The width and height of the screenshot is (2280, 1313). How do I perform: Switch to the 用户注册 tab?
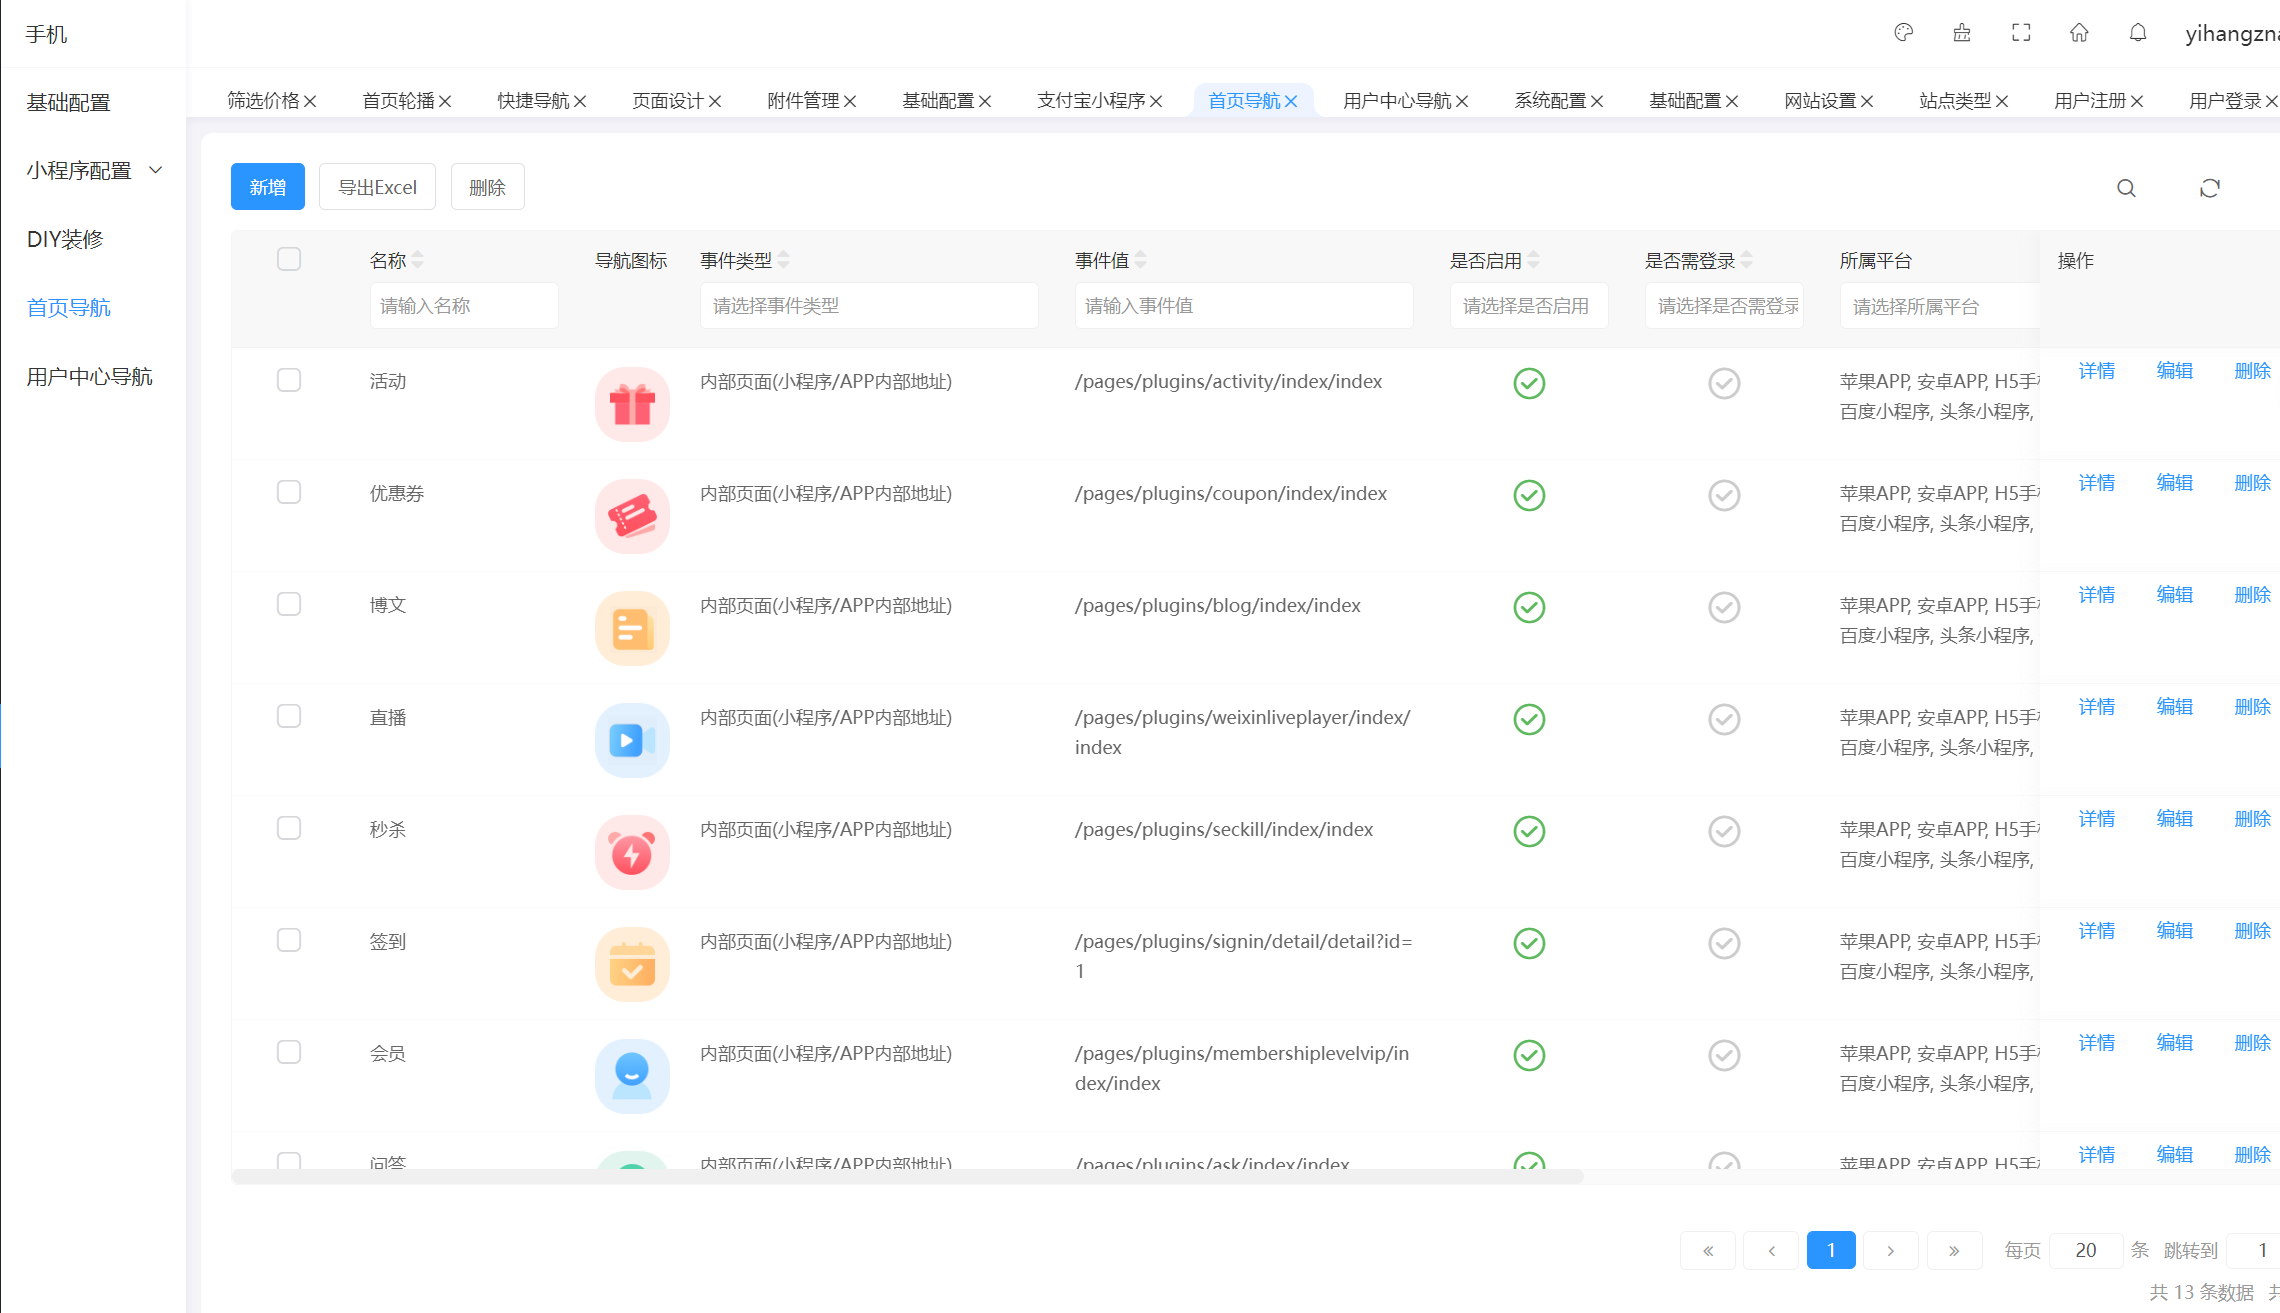point(2090,101)
